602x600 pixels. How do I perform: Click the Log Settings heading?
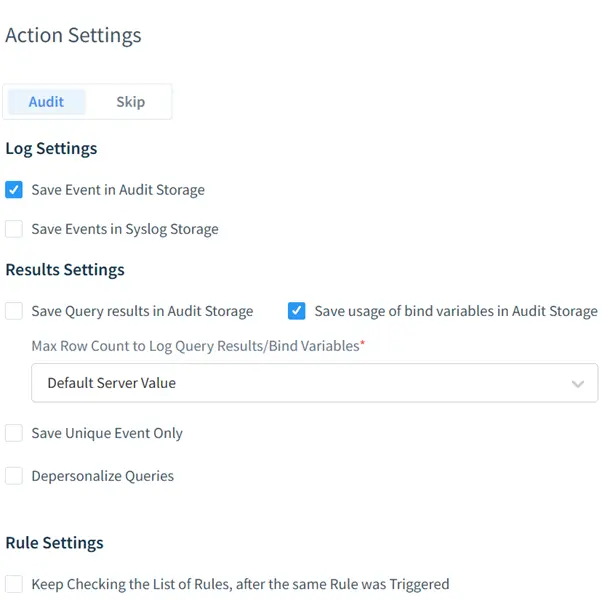(51, 149)
